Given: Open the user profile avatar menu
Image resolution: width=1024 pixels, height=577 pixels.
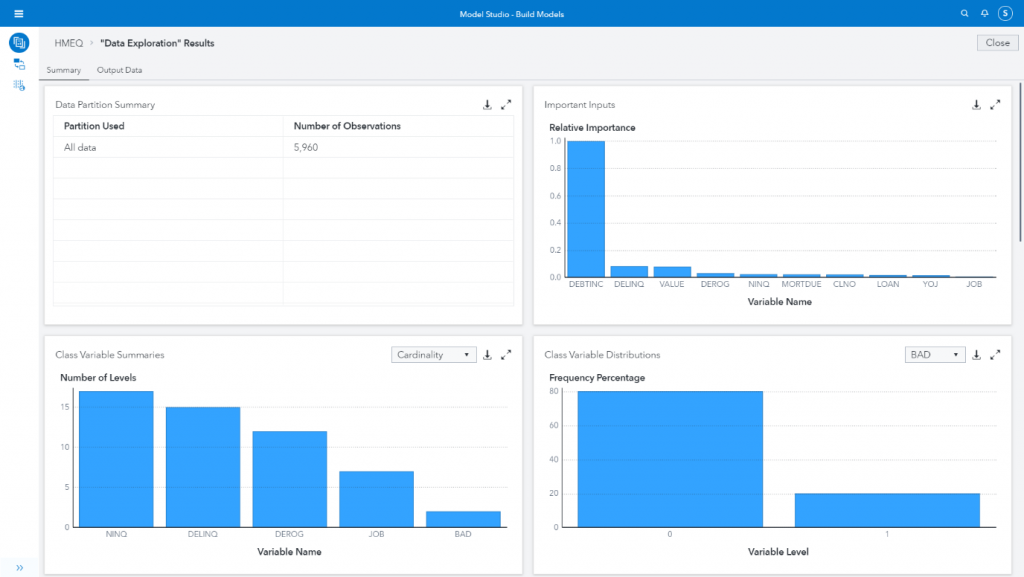Looking at the screenshot, I should [x=1008, y=13].
